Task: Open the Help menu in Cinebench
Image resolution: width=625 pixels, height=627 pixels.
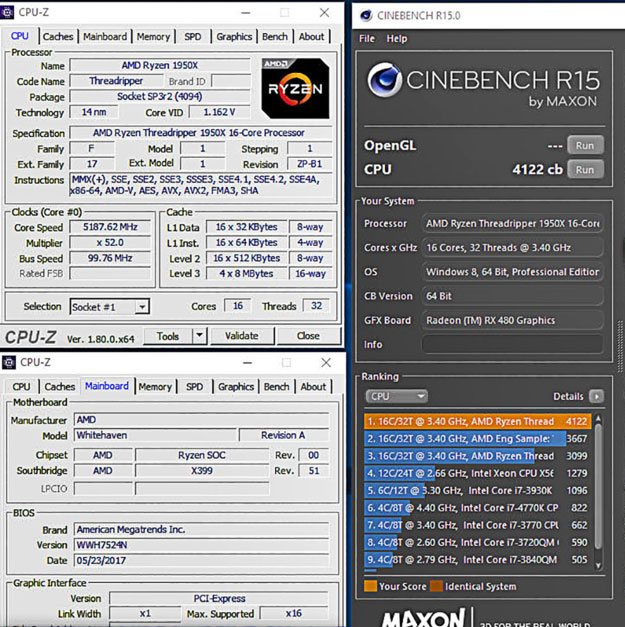Action: click(x=397, y=39)
